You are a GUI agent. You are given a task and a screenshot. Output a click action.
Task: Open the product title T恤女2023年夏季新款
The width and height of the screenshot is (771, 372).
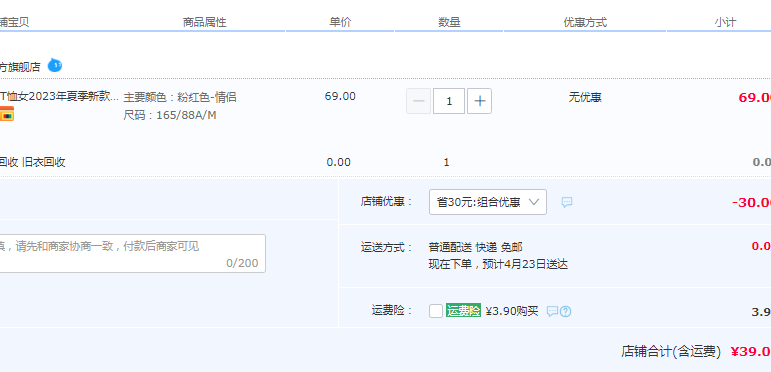point(59,97)
